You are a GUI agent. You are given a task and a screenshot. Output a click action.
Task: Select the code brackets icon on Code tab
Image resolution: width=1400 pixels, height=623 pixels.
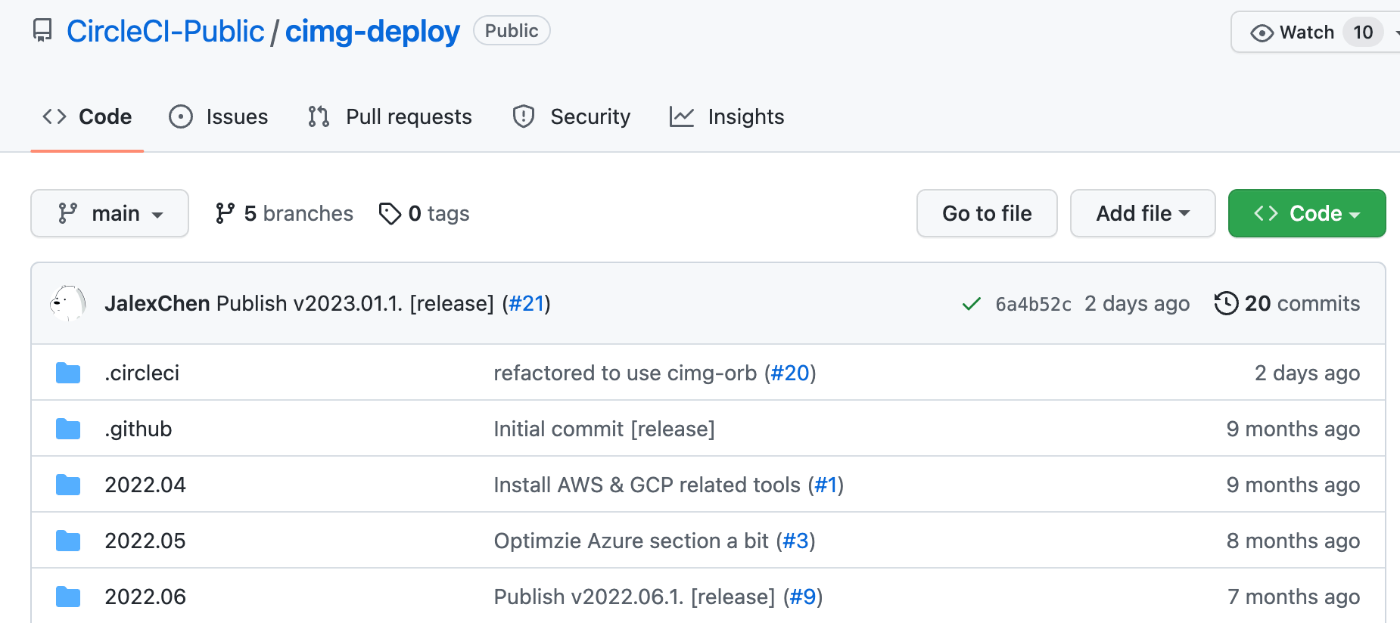tap(54, 116)
